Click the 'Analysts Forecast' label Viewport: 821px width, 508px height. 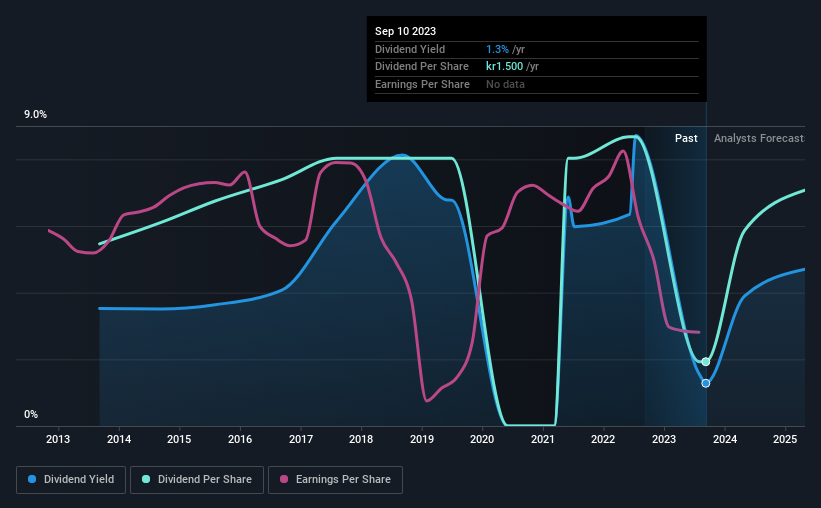pyautogui.click(x=759, y=138)
